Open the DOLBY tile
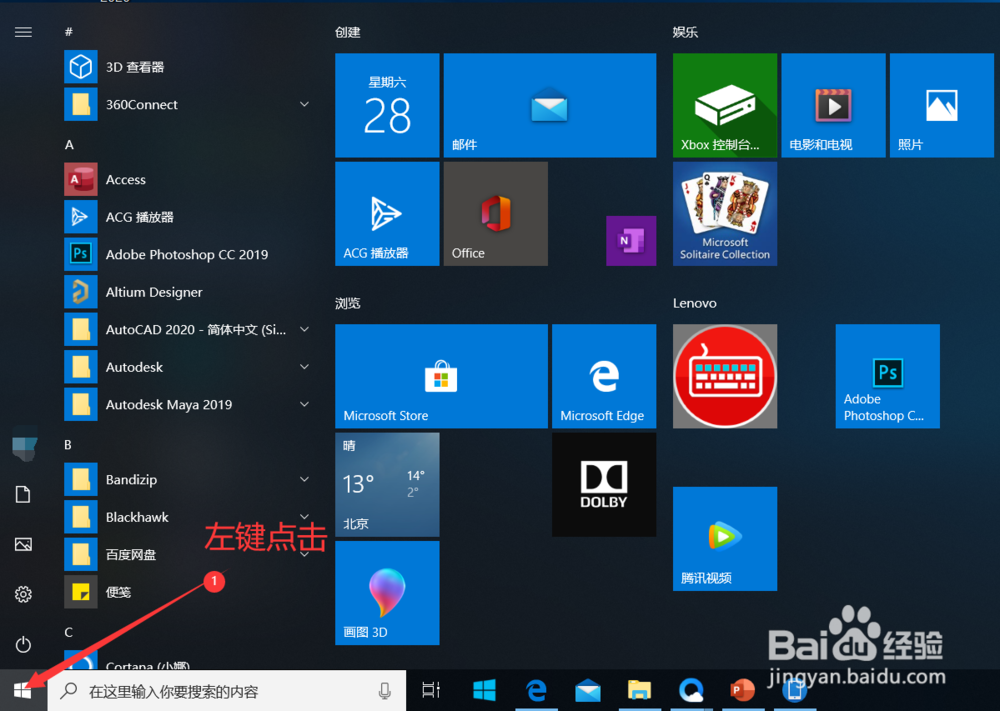This screenshot has width=1000, height=711. 604,485
